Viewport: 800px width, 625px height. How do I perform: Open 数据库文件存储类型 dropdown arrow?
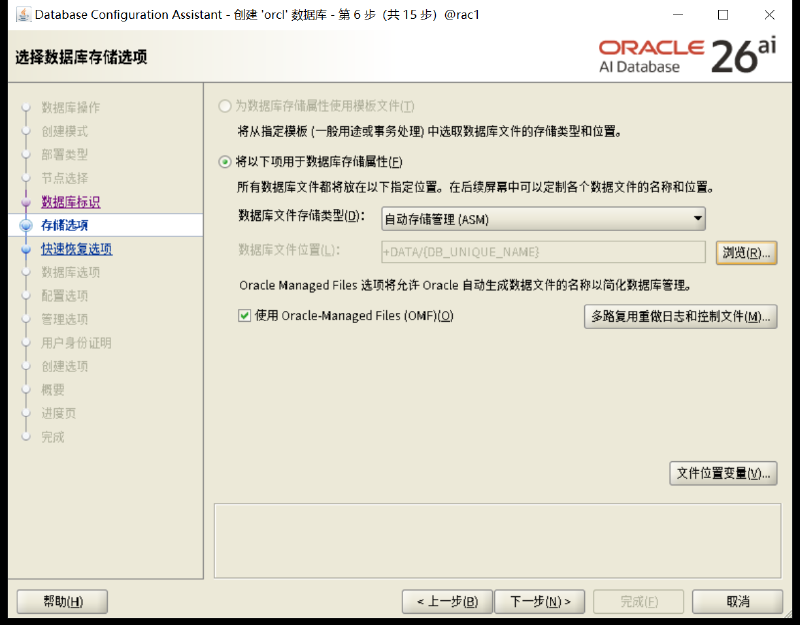click(x=697, y=219)
